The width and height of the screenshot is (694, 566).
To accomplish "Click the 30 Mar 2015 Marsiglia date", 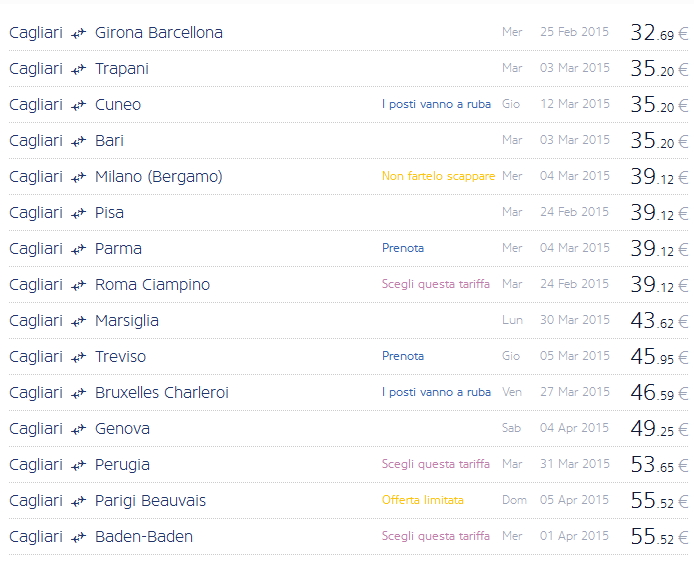I will (574, 320).
